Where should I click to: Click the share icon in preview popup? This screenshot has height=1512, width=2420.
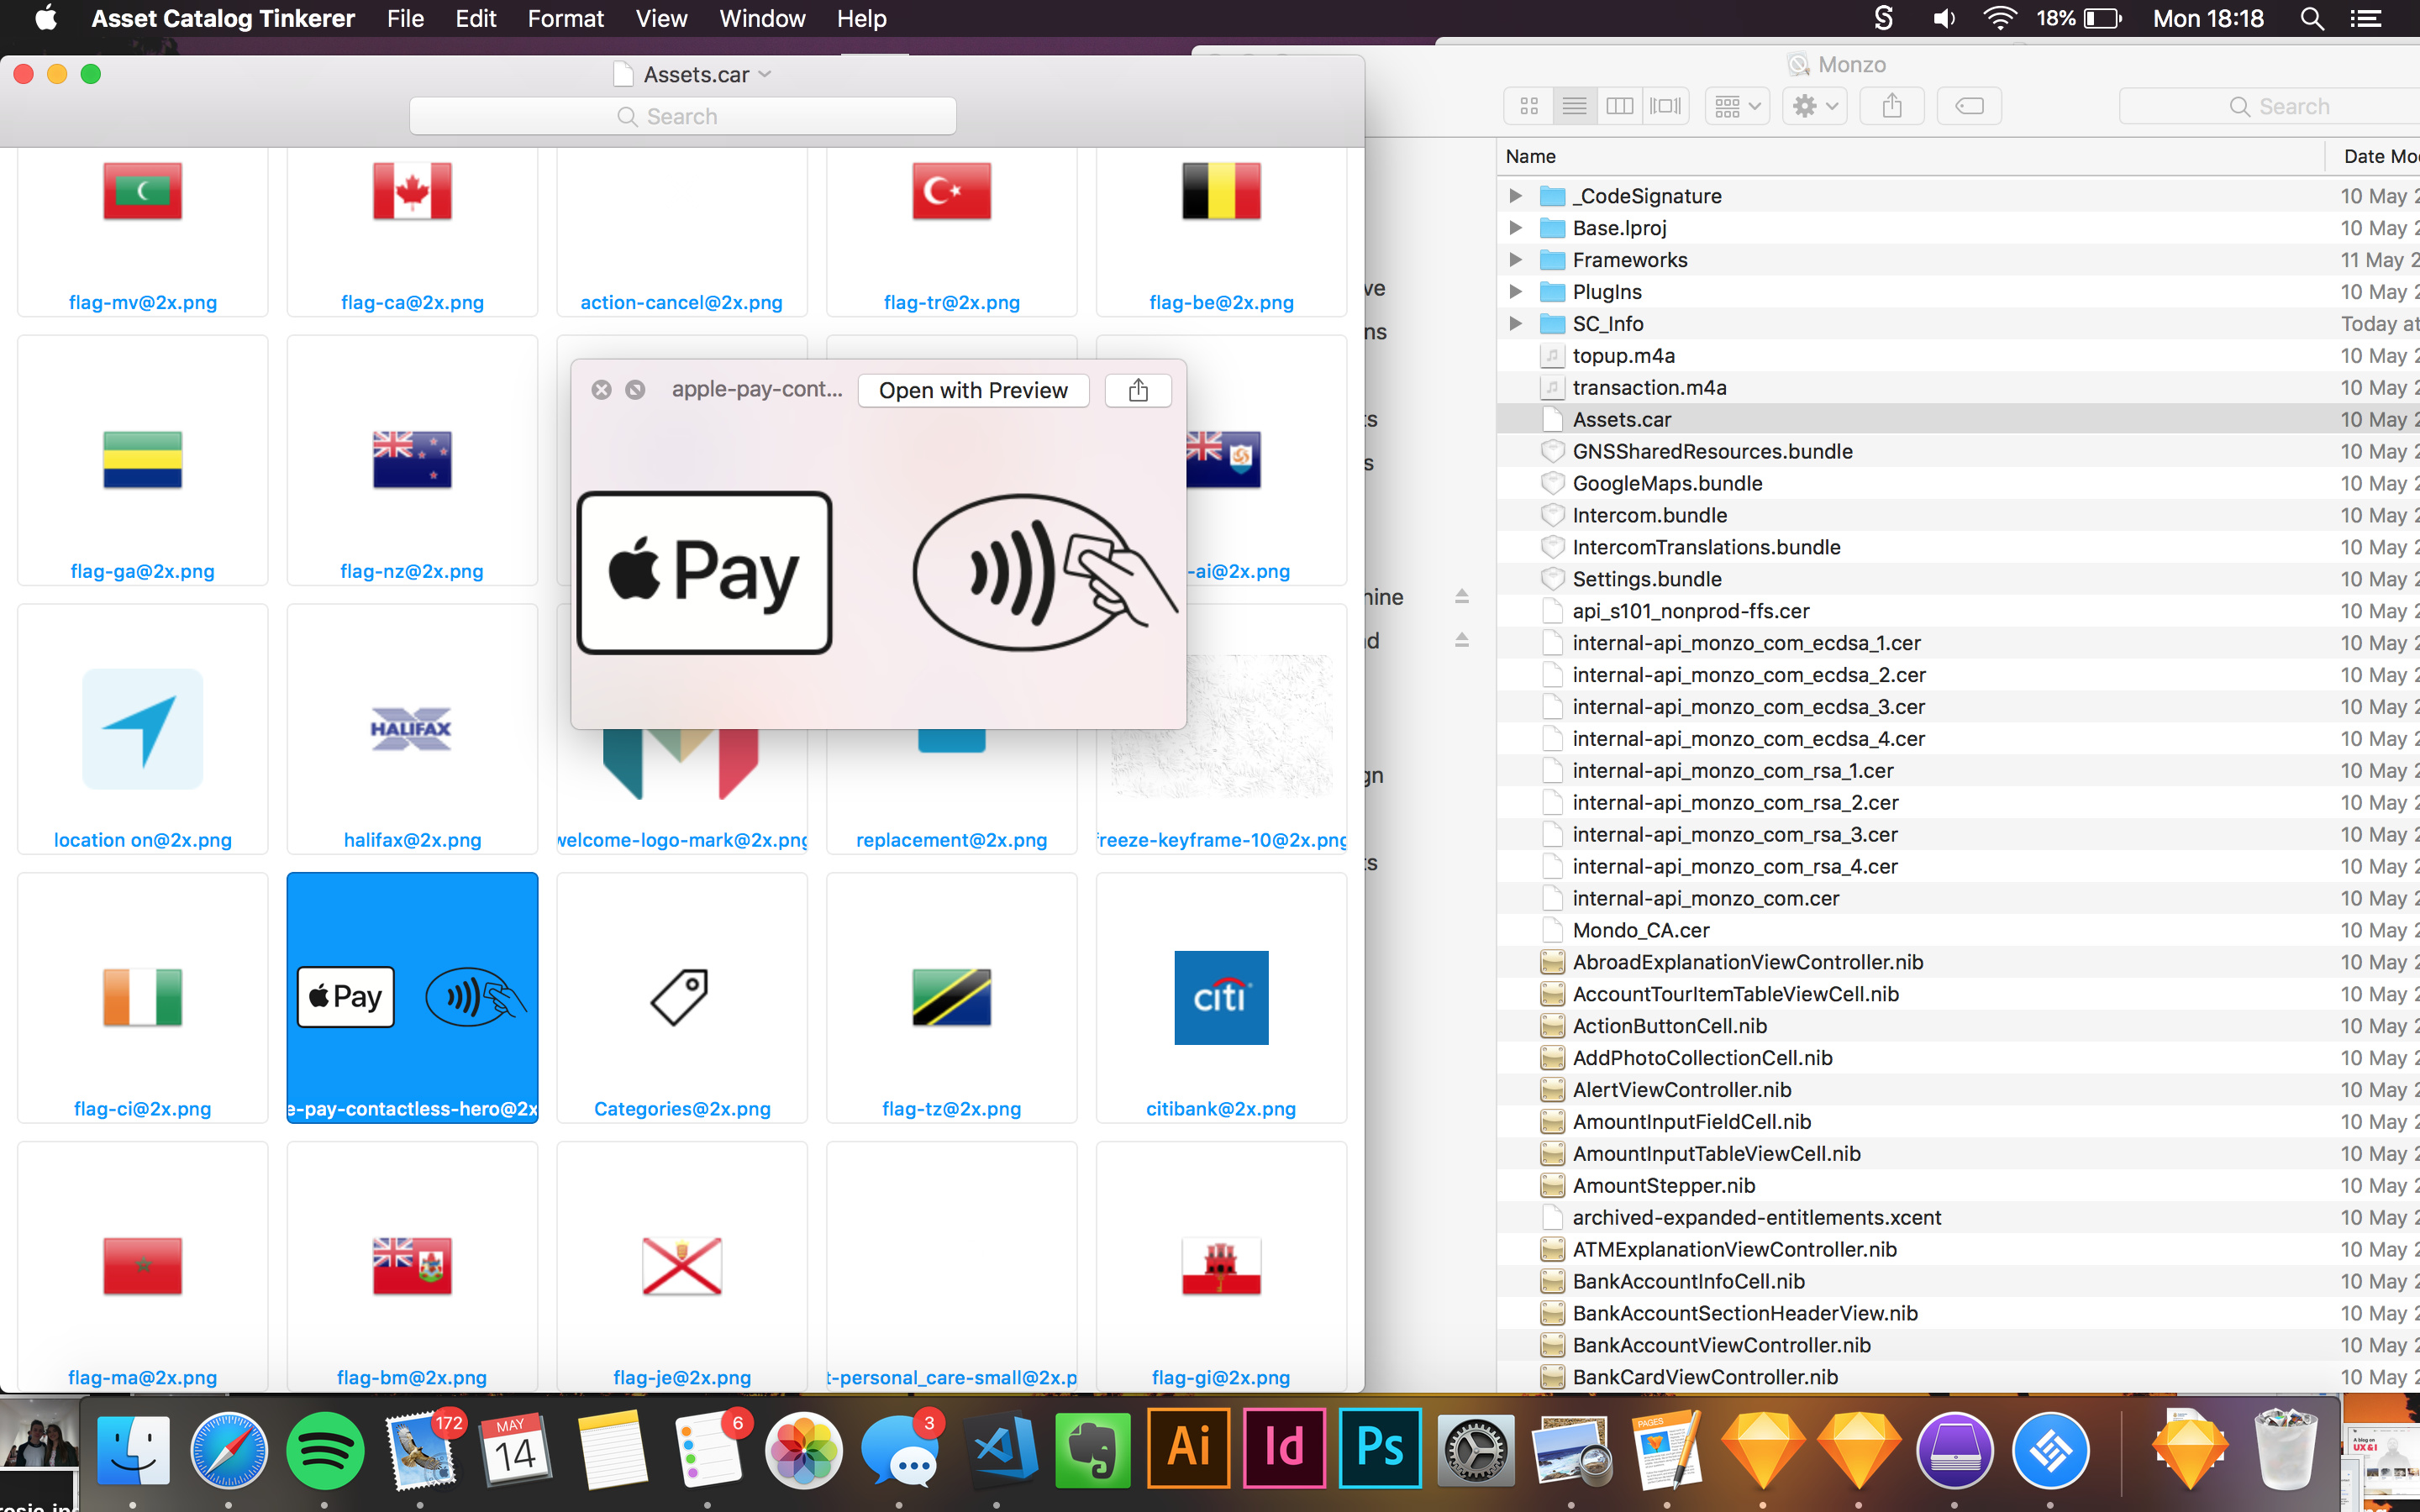point(1138,390)
